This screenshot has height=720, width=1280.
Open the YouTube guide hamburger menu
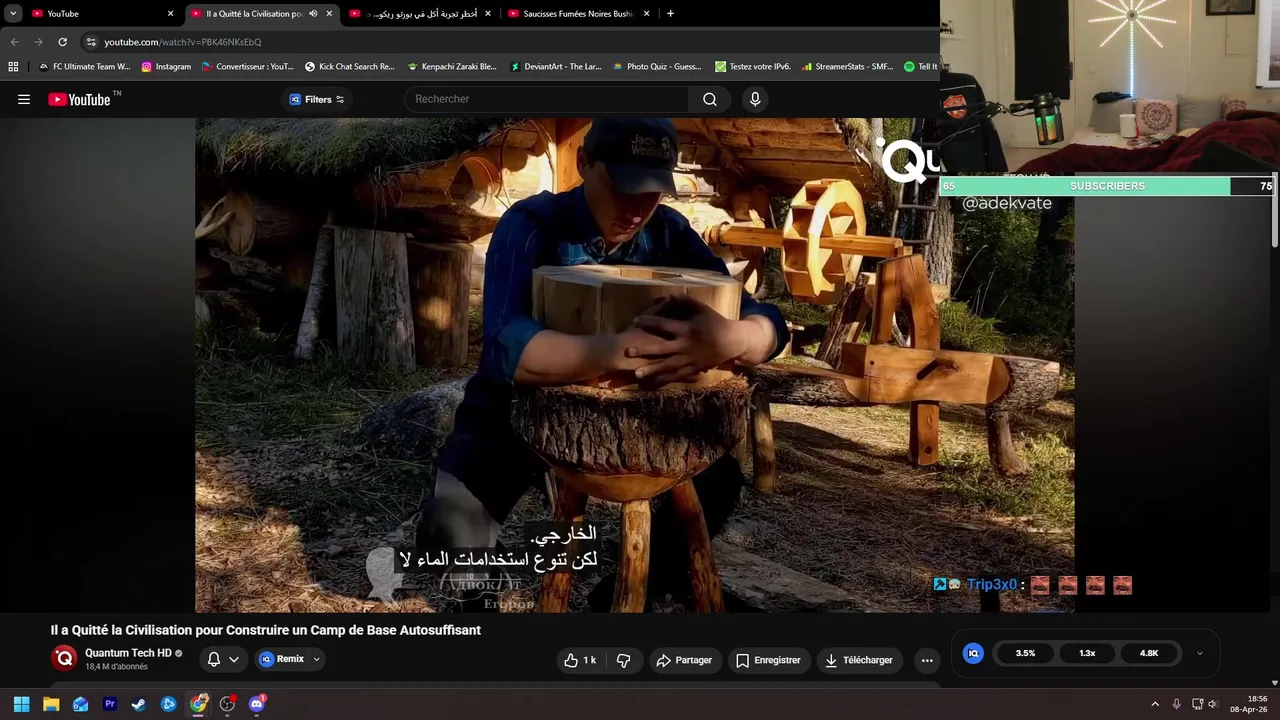click(24, 99)
